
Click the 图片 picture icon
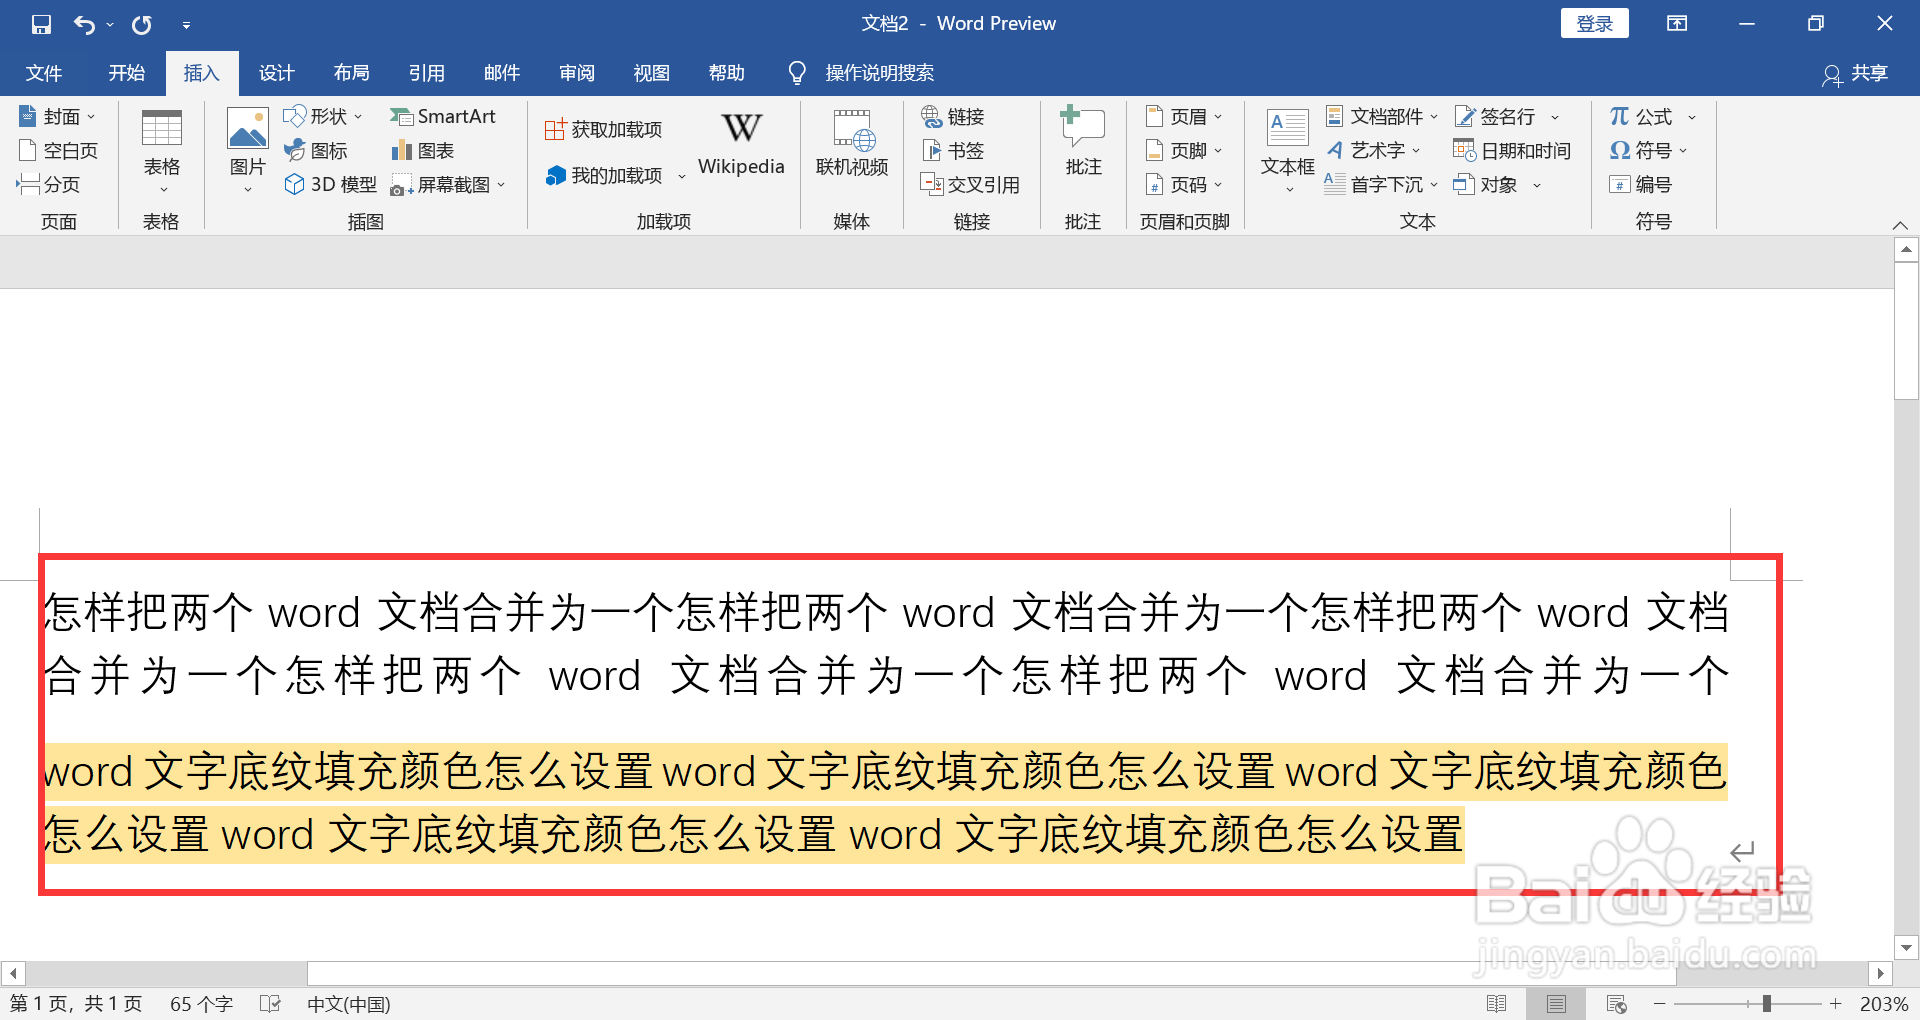[247, 130]
